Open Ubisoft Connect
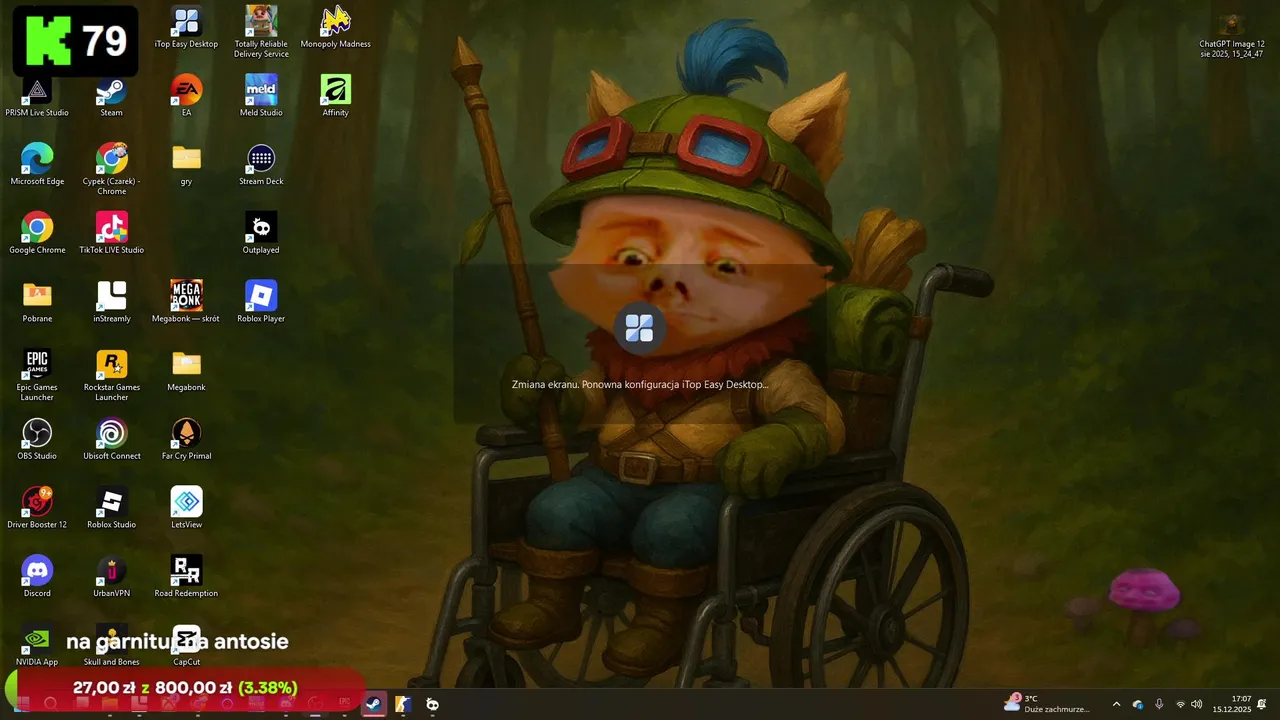 click(x=111, y=439)
